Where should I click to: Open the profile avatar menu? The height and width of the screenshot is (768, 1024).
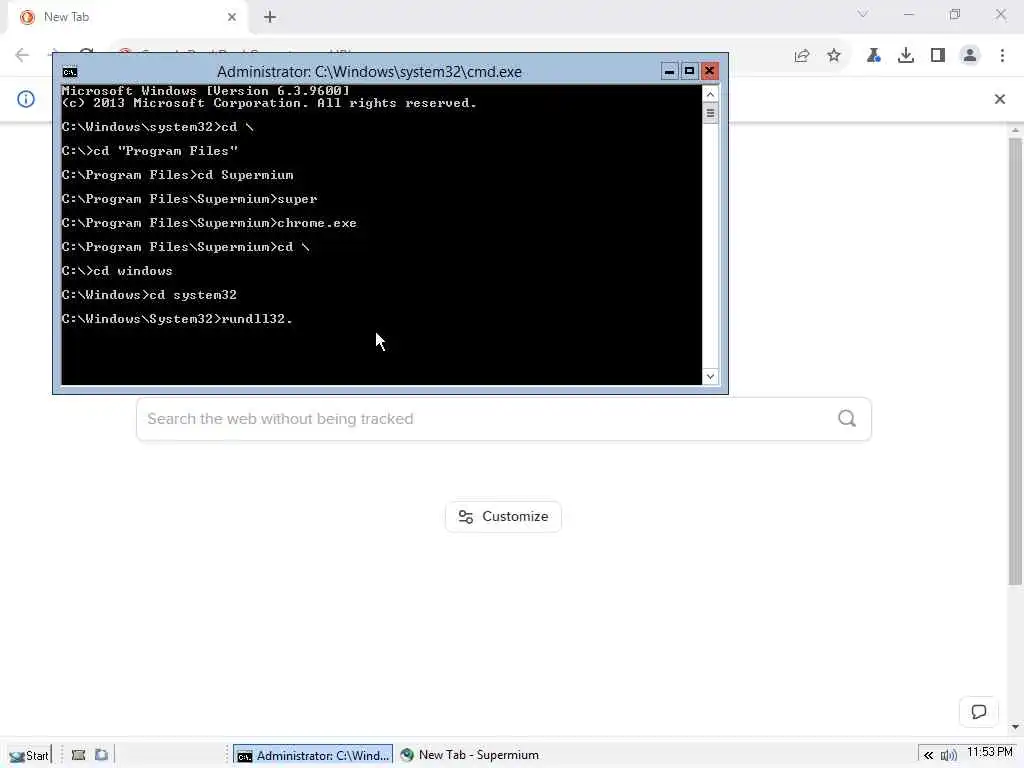[x=970, y=56]
